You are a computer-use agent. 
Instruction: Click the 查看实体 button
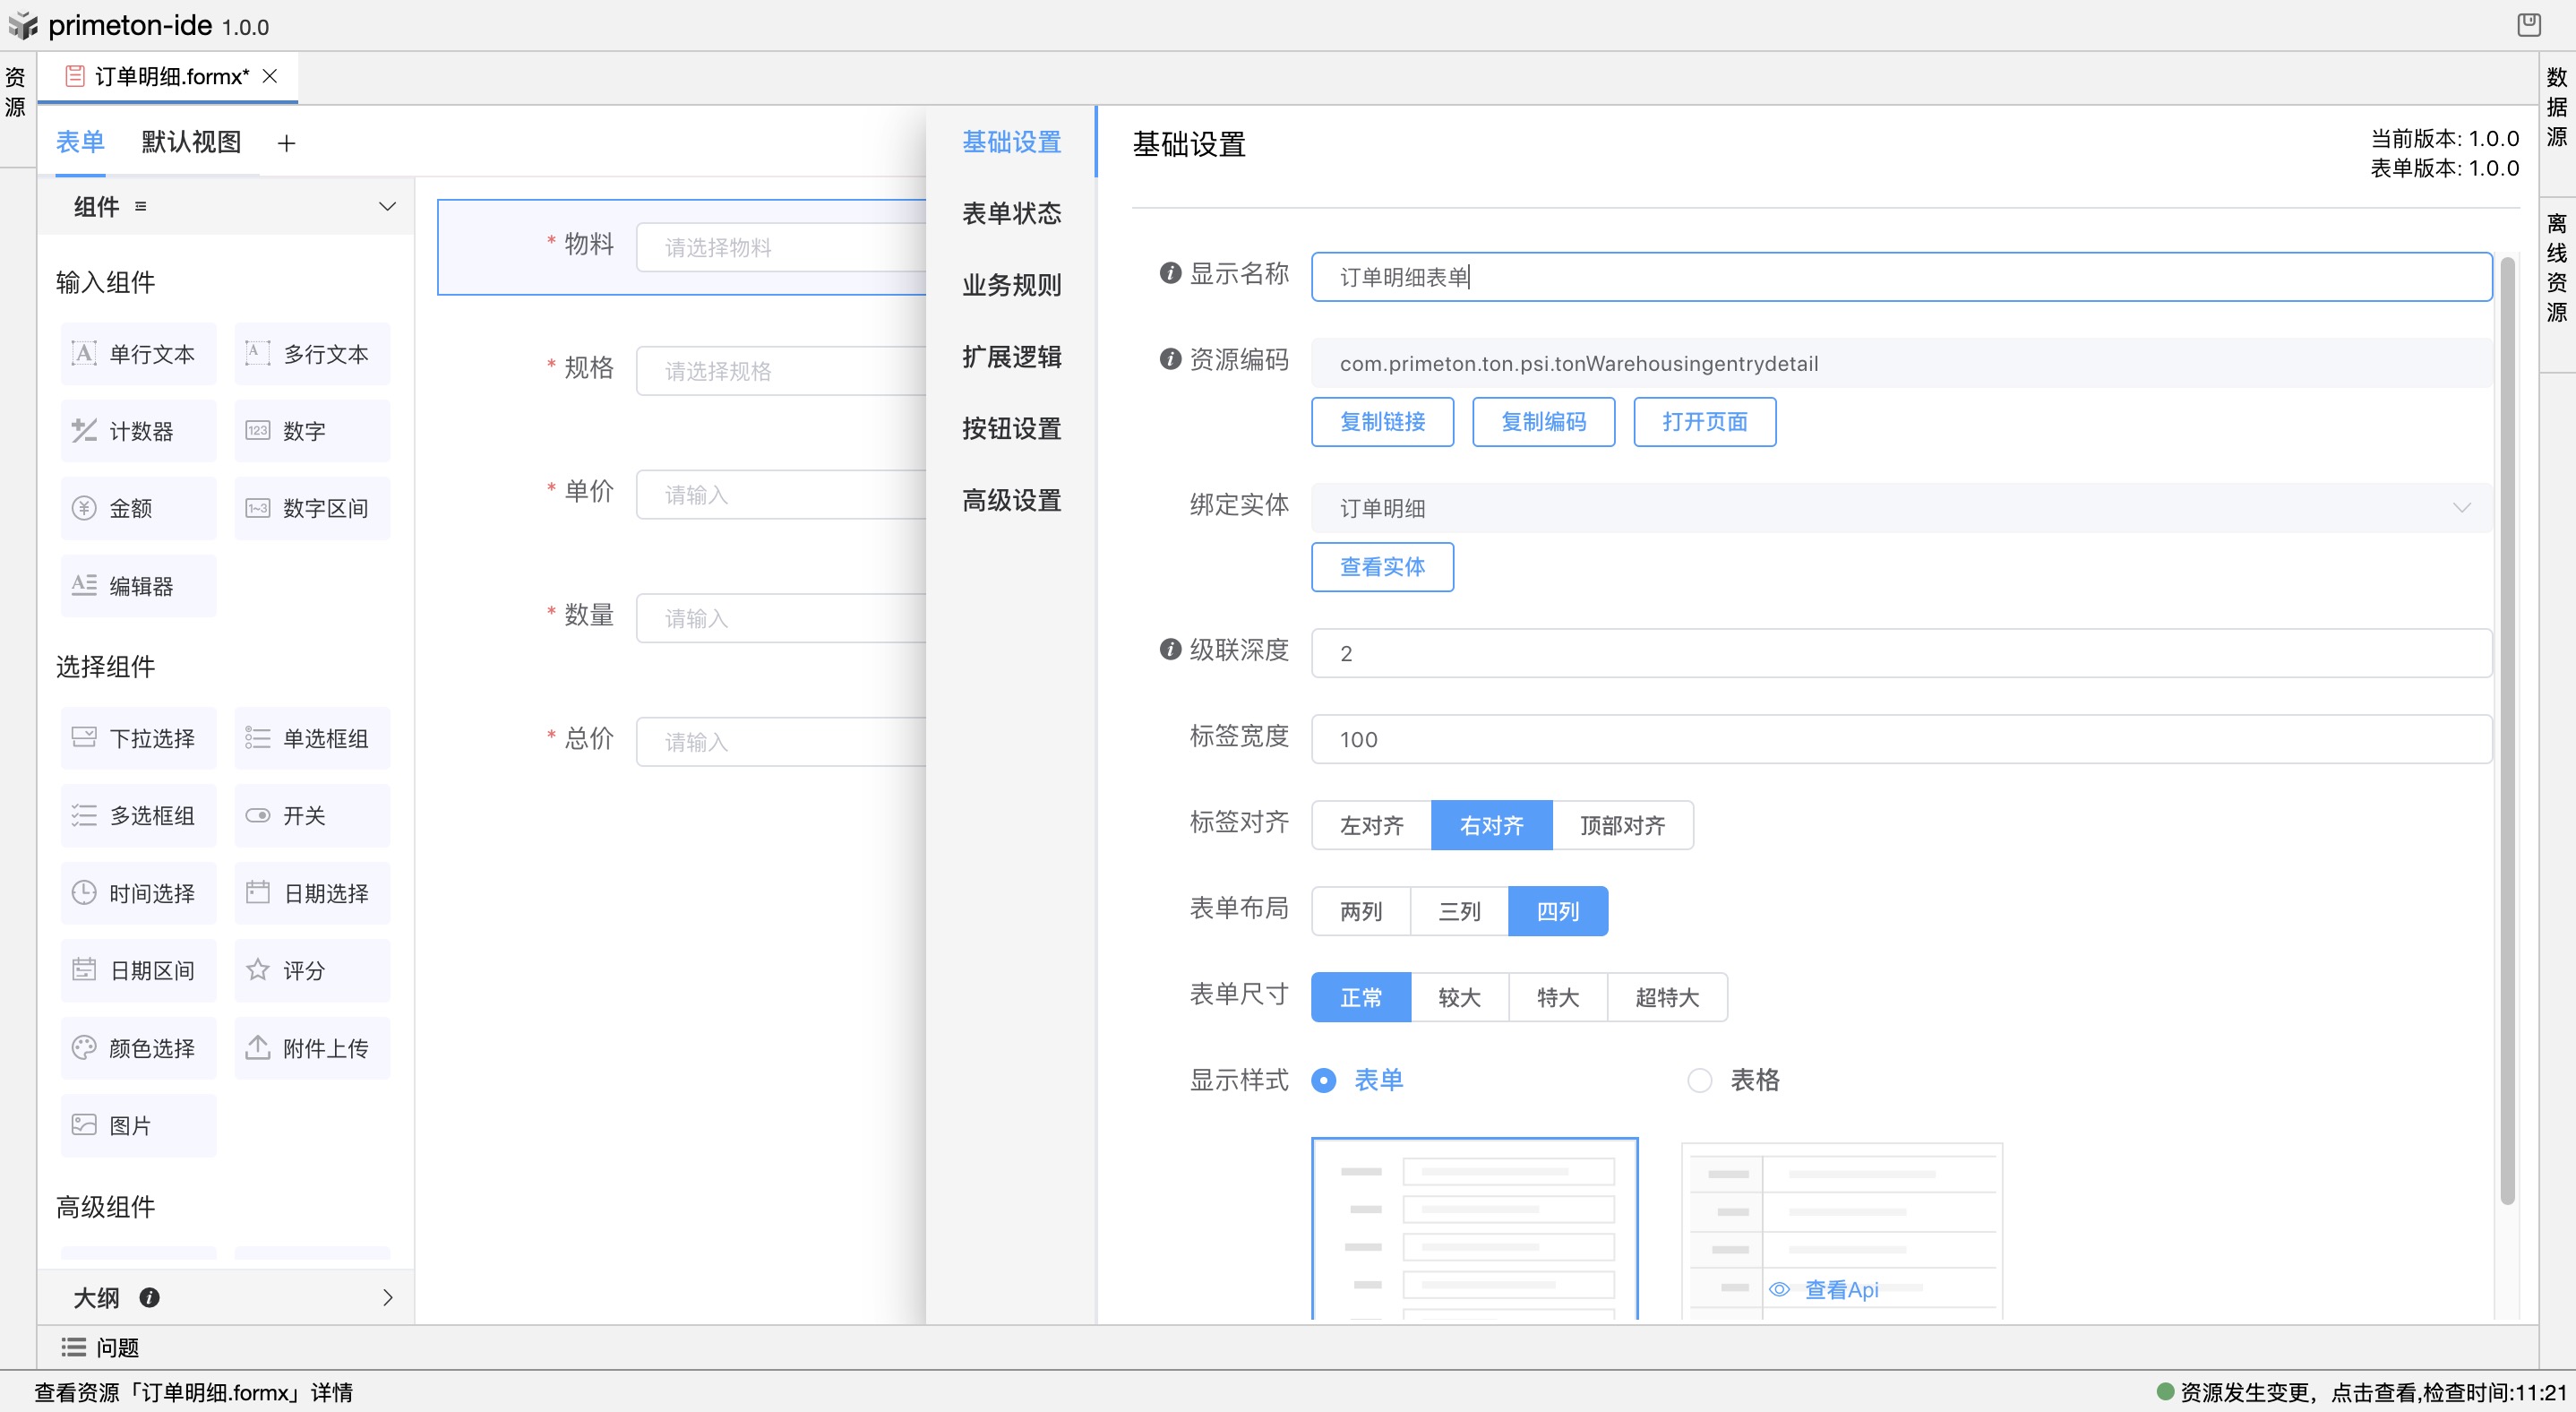click(x=1382, y=567)
